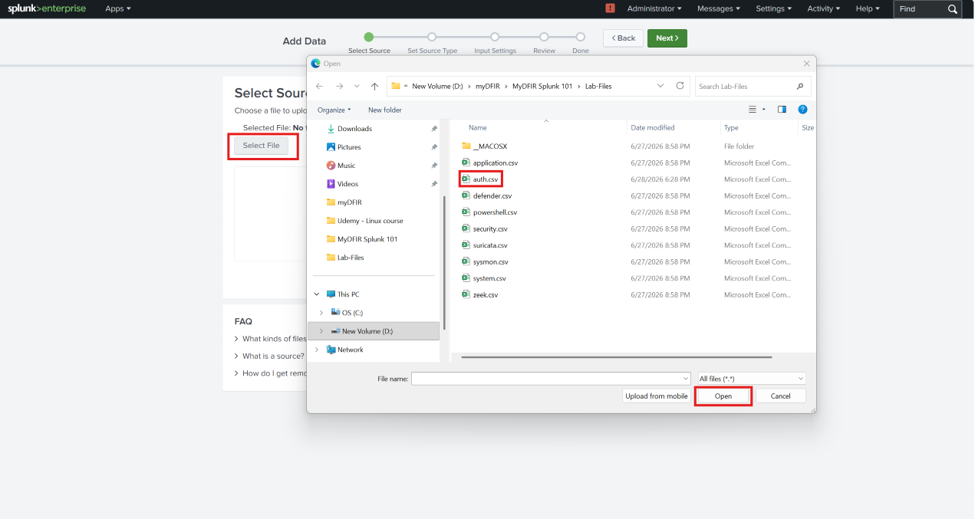Click the Splunk Find search magnifier icon
Image resolution: width=975 pixels, height=519 pixels.
[952, 9]
